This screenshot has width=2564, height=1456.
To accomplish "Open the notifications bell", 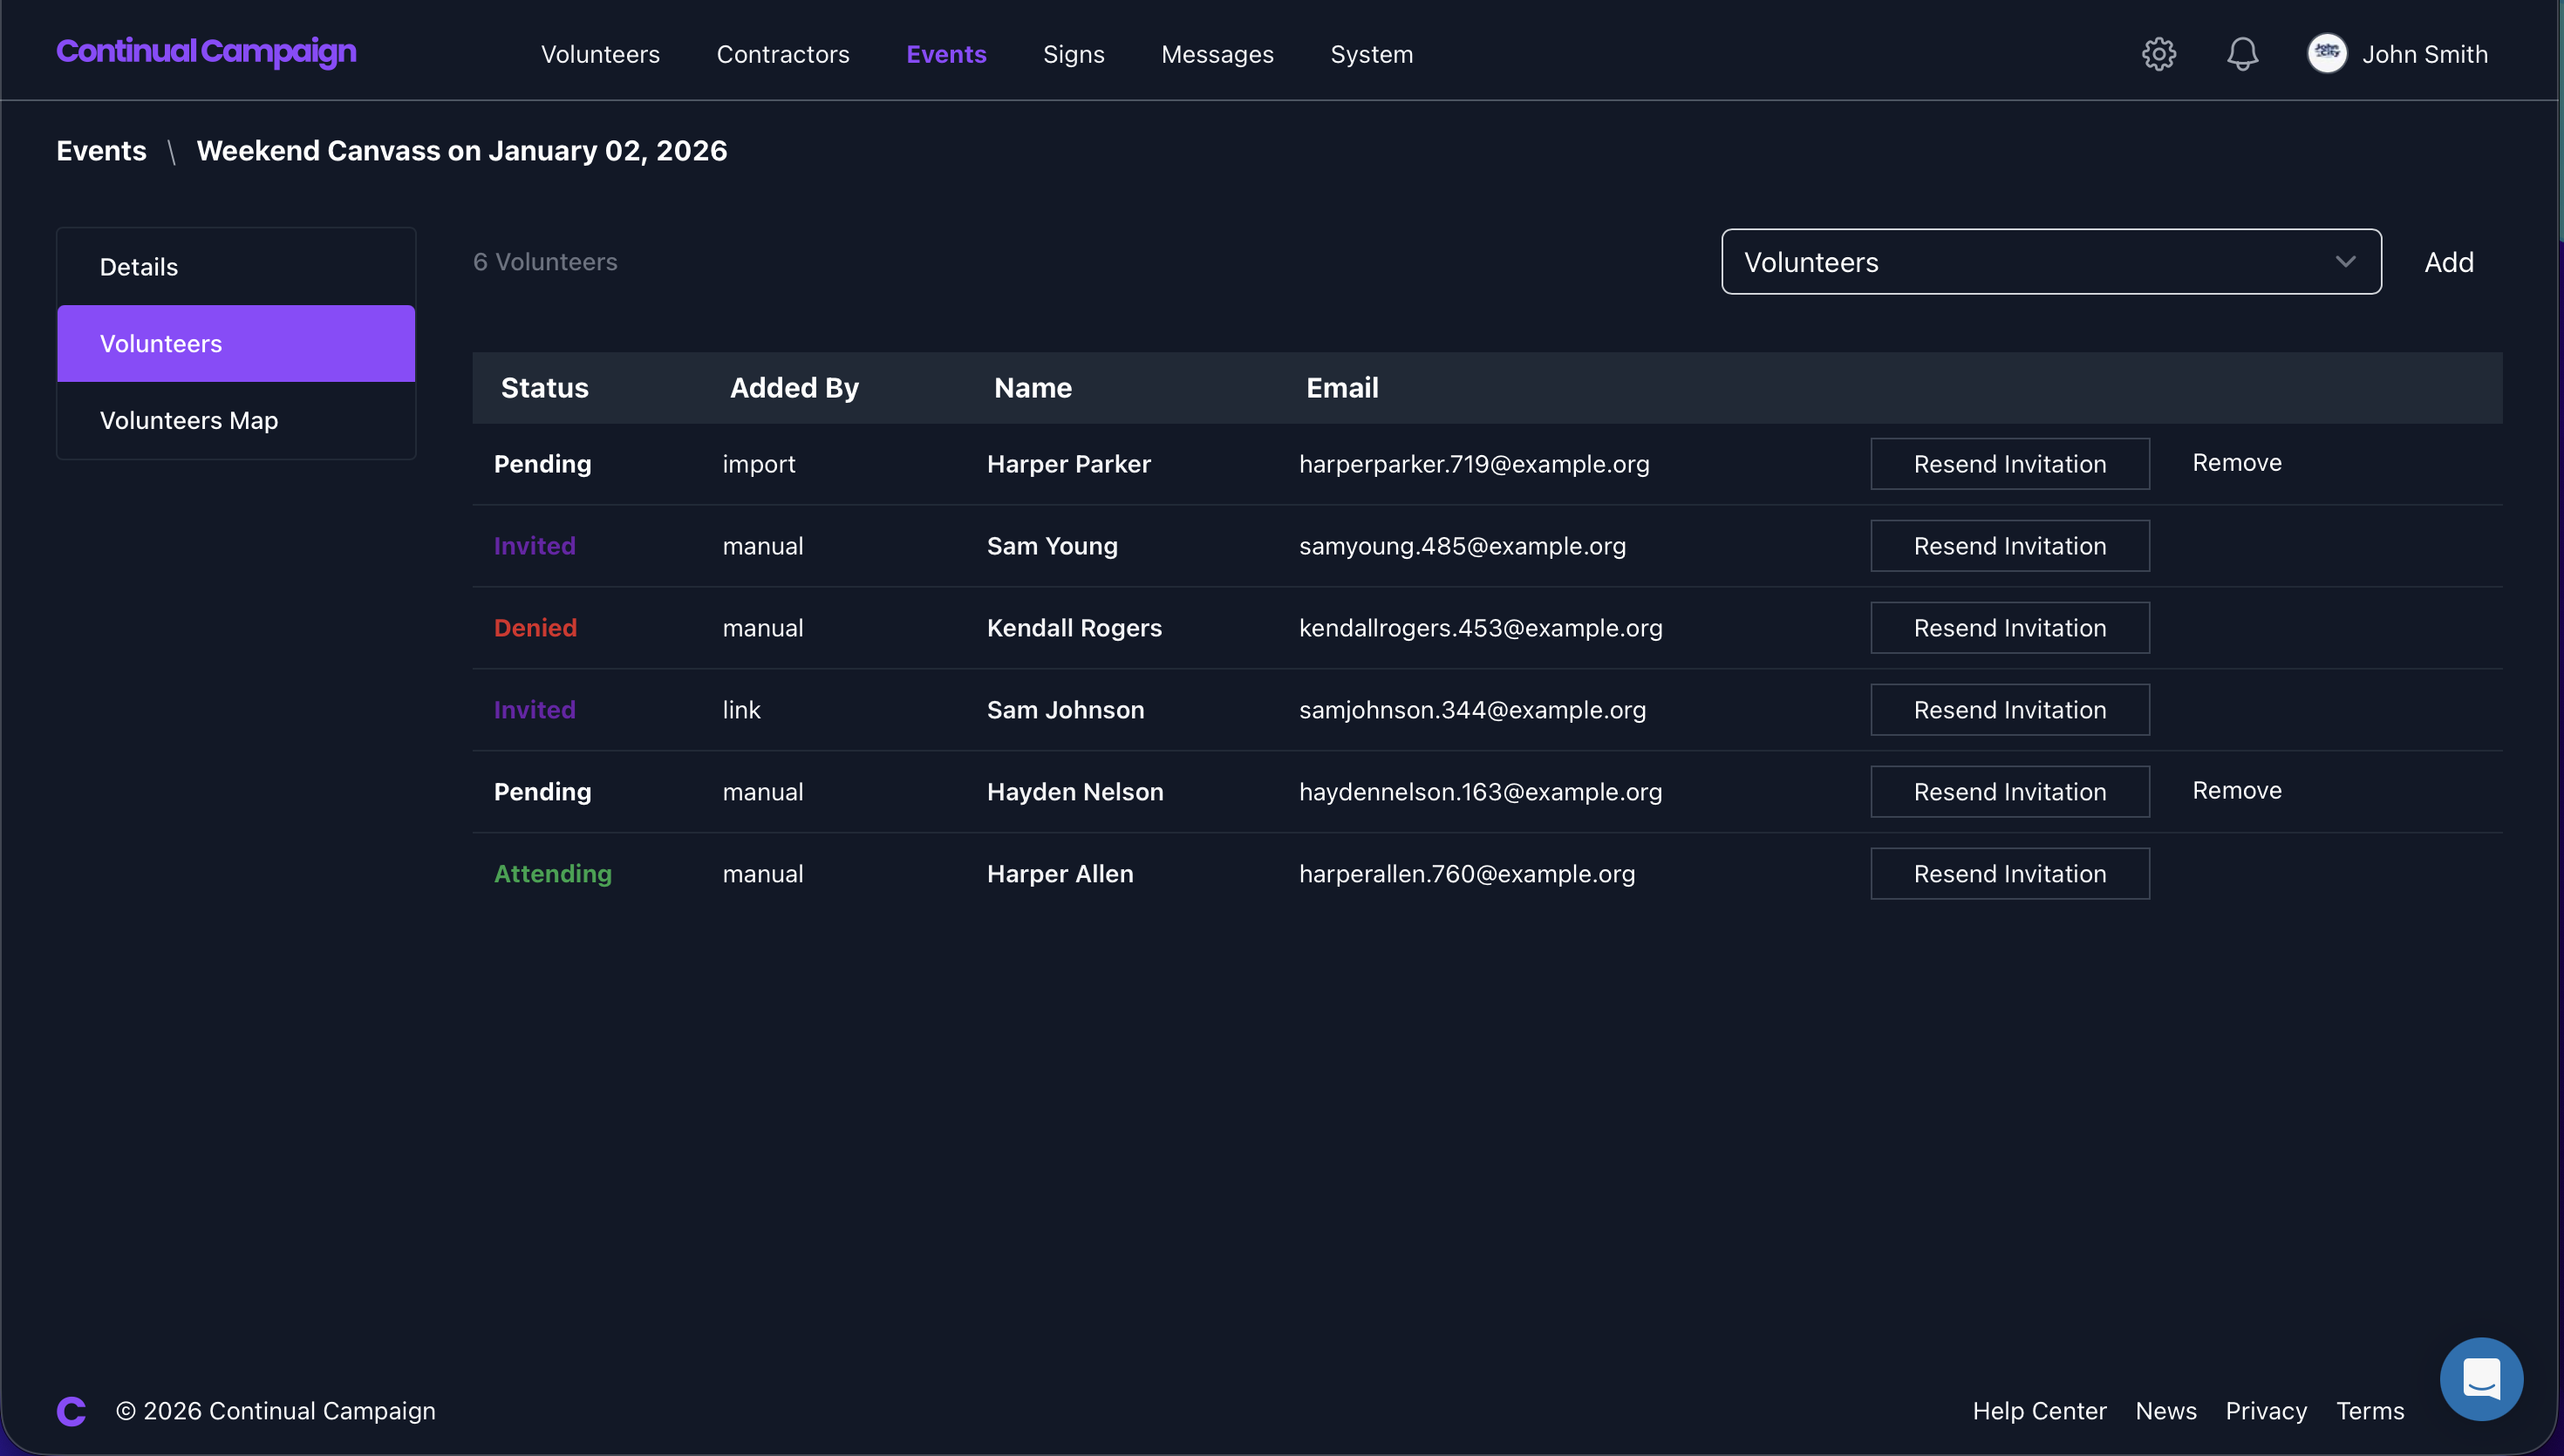I will (2242, 54).
